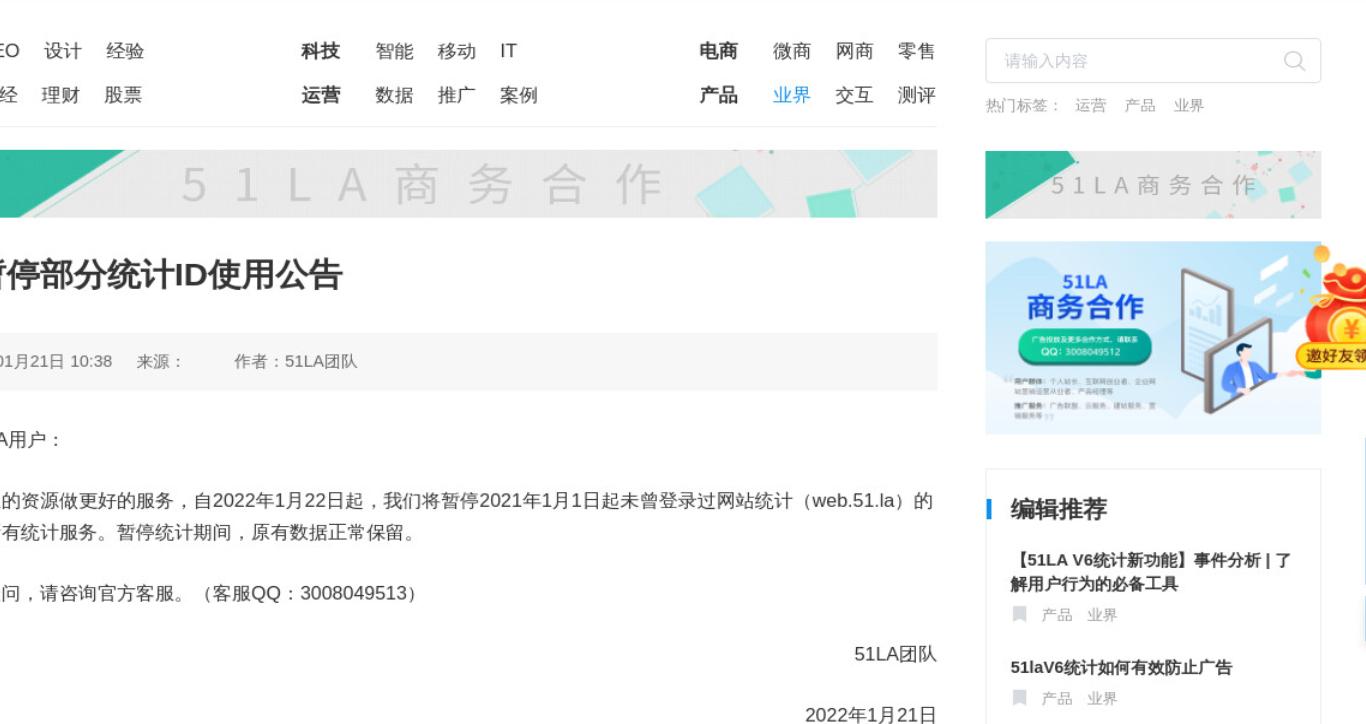
Task: Click the wide 51LA商务合作 banner above article
Action: click(468, 184)
